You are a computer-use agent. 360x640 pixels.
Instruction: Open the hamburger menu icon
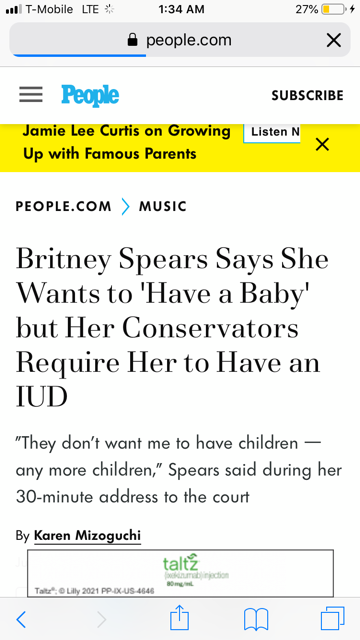point(31,95)
